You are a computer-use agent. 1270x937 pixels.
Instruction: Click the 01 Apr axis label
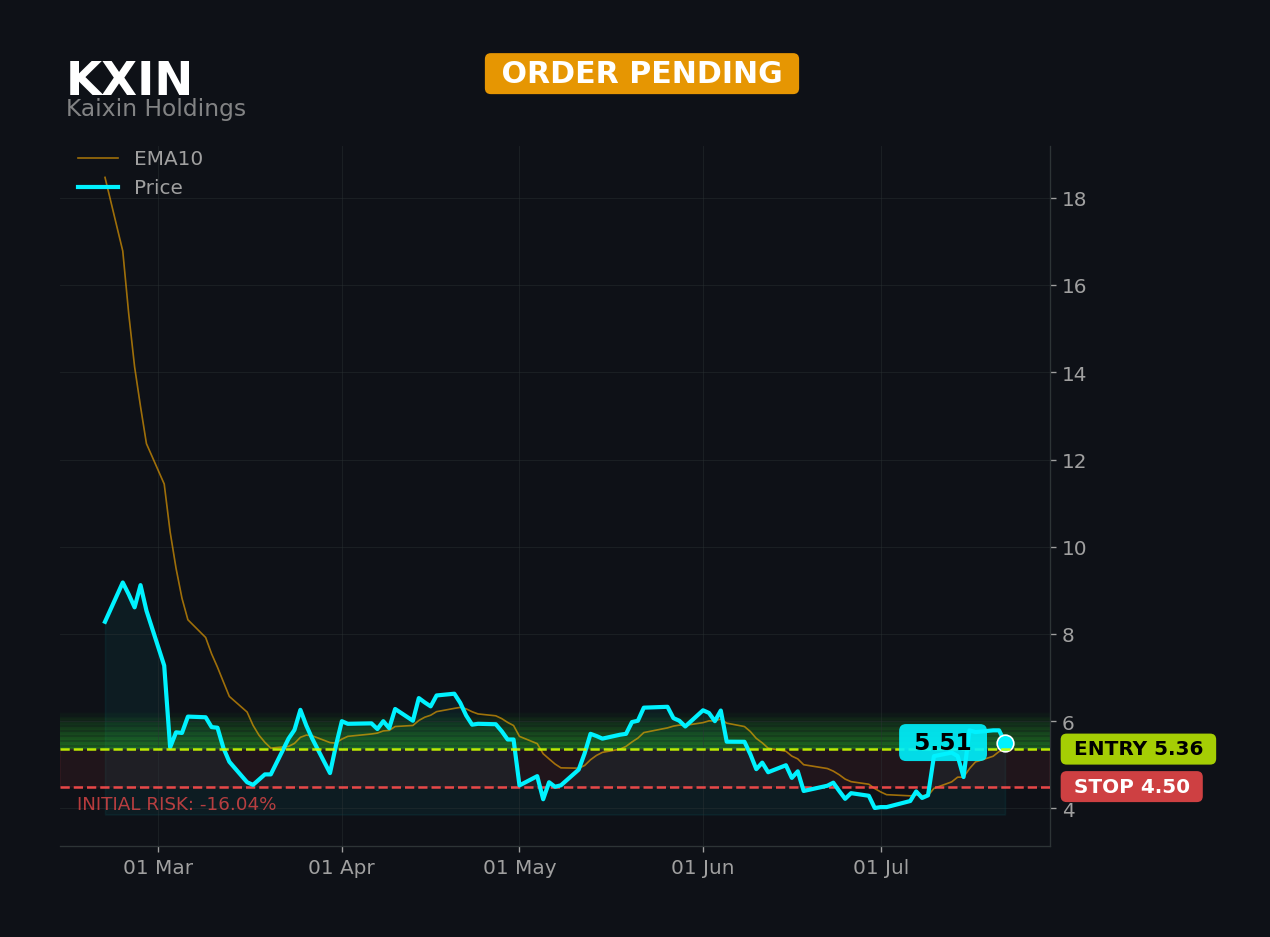click(x=342, y=868)
